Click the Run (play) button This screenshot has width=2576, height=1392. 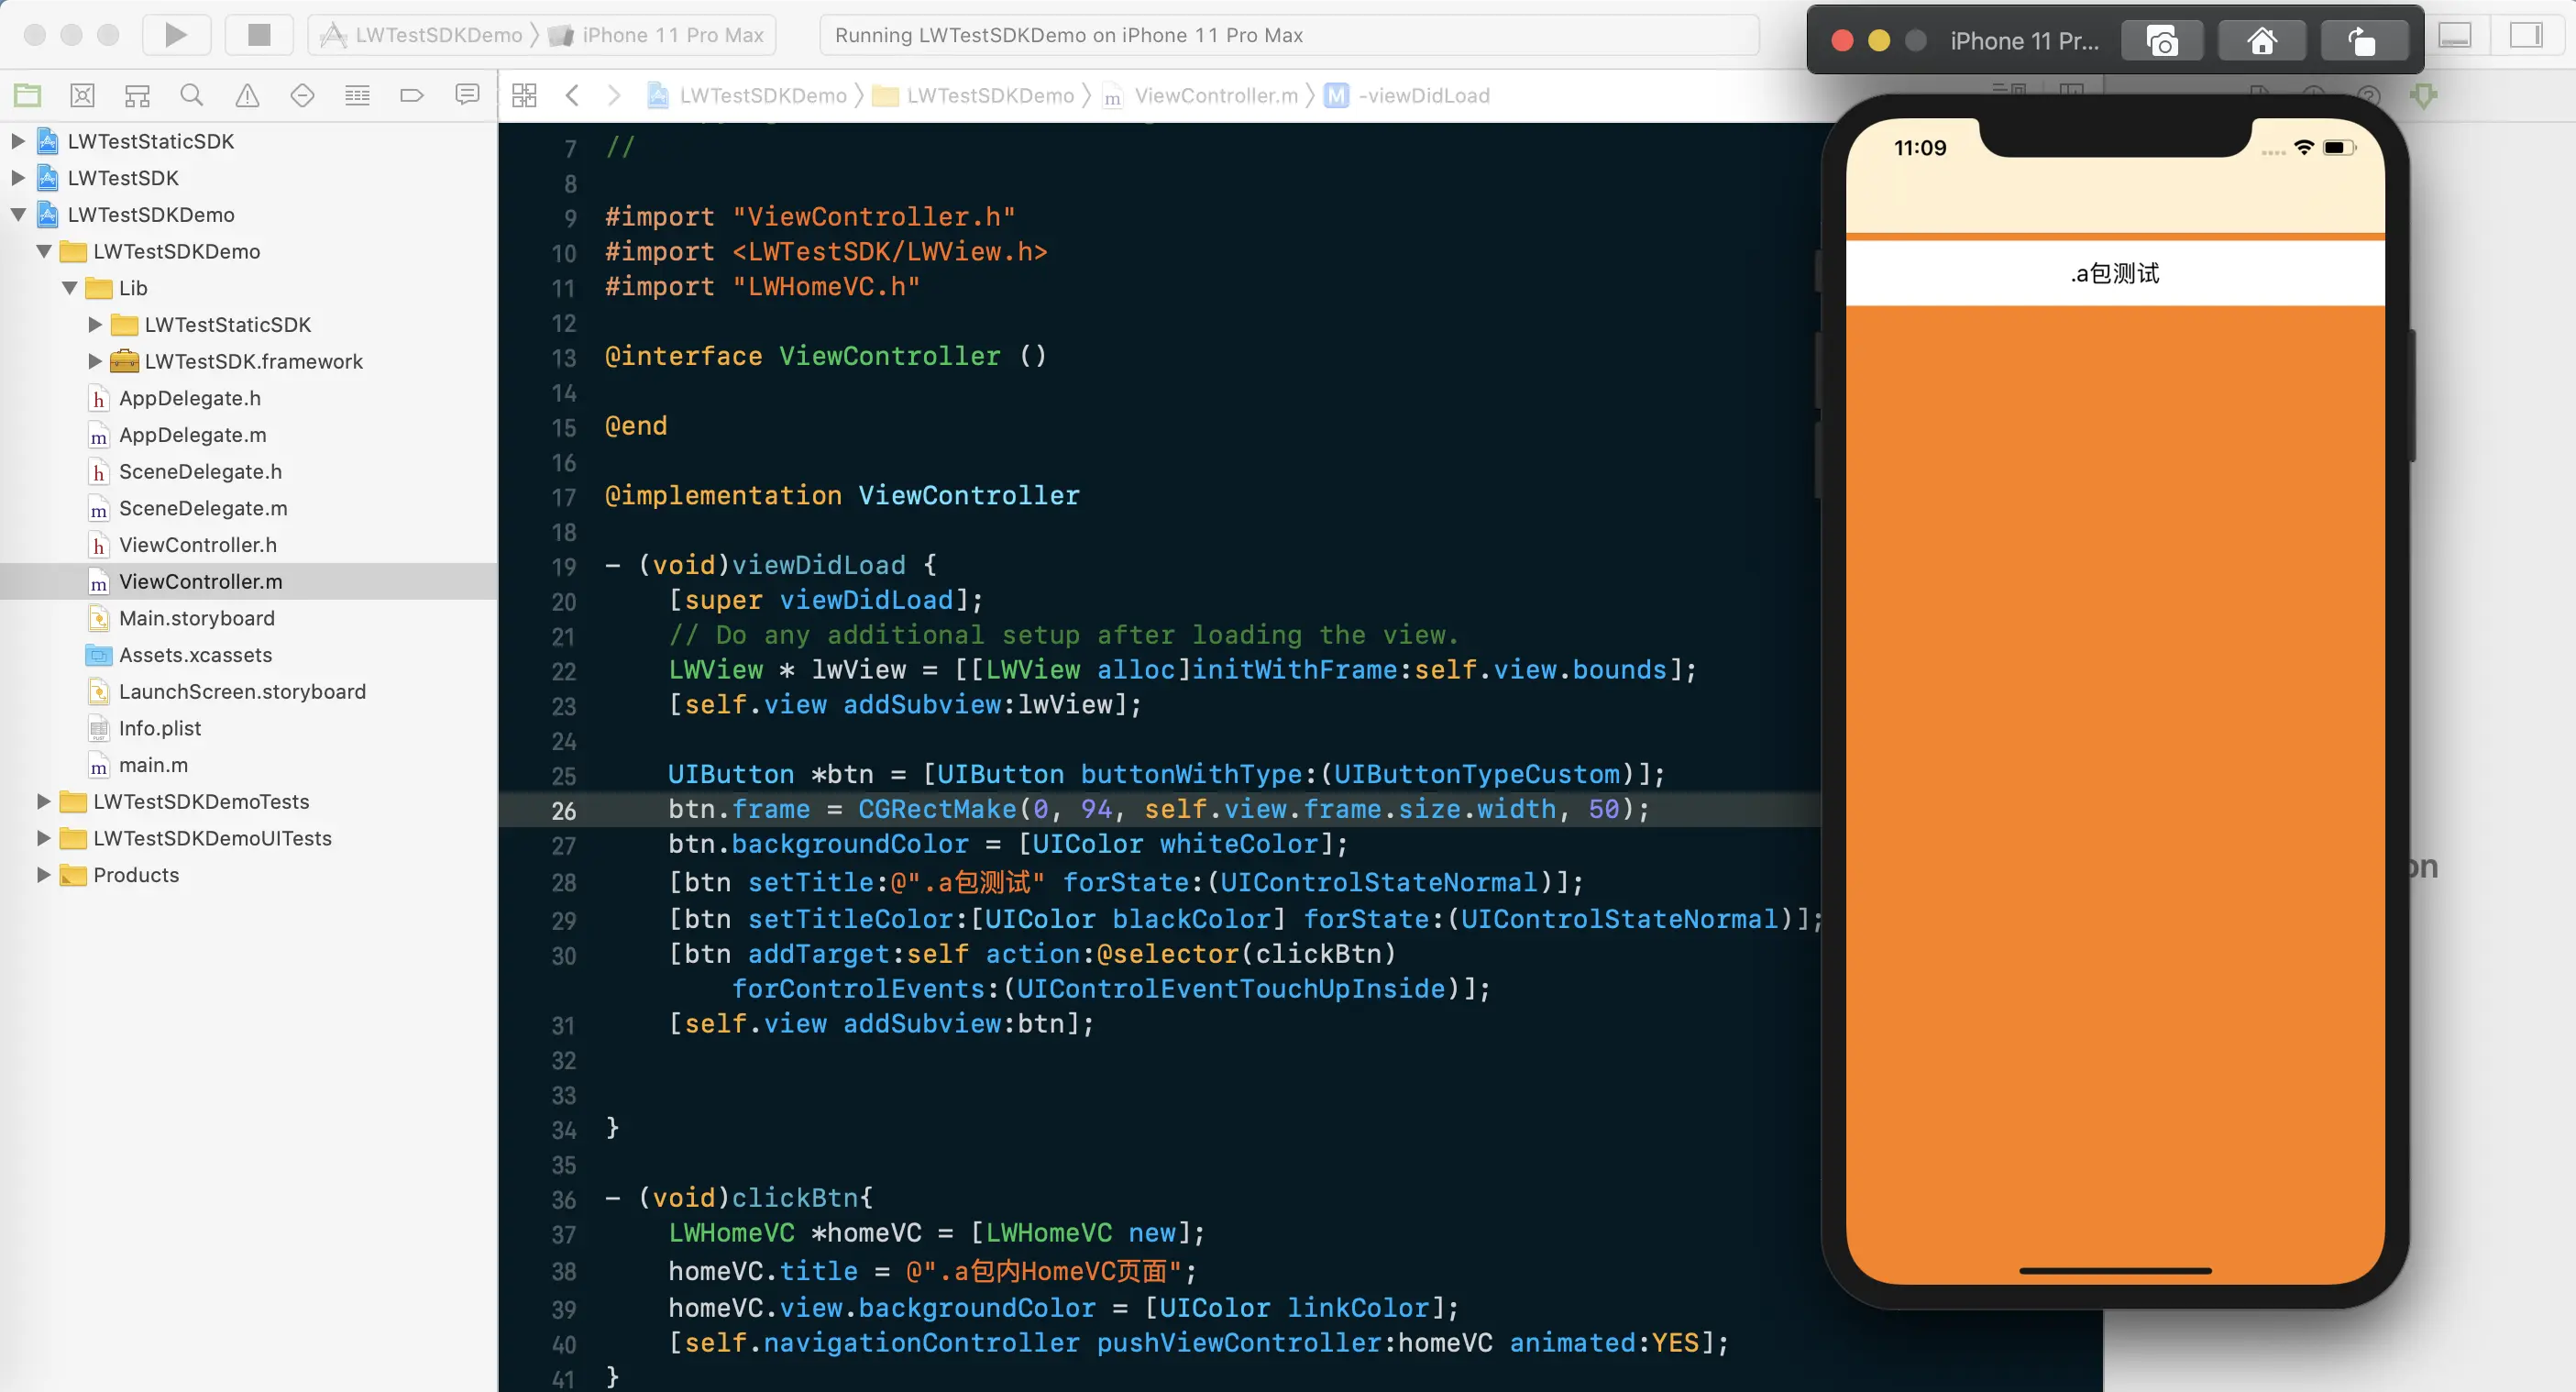(175, 35)
